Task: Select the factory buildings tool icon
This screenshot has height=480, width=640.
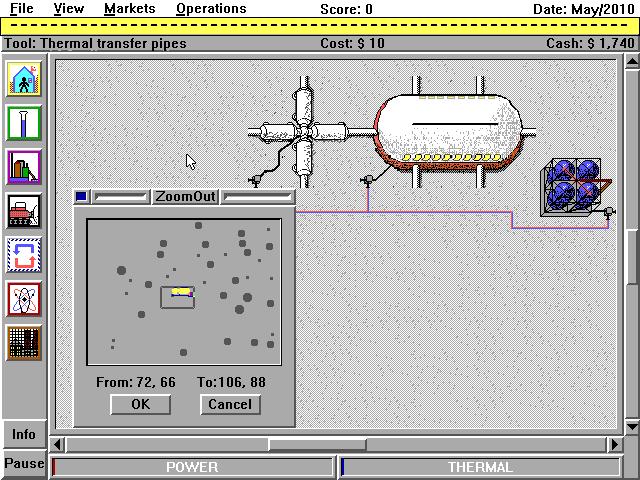Action: [24, 167]
